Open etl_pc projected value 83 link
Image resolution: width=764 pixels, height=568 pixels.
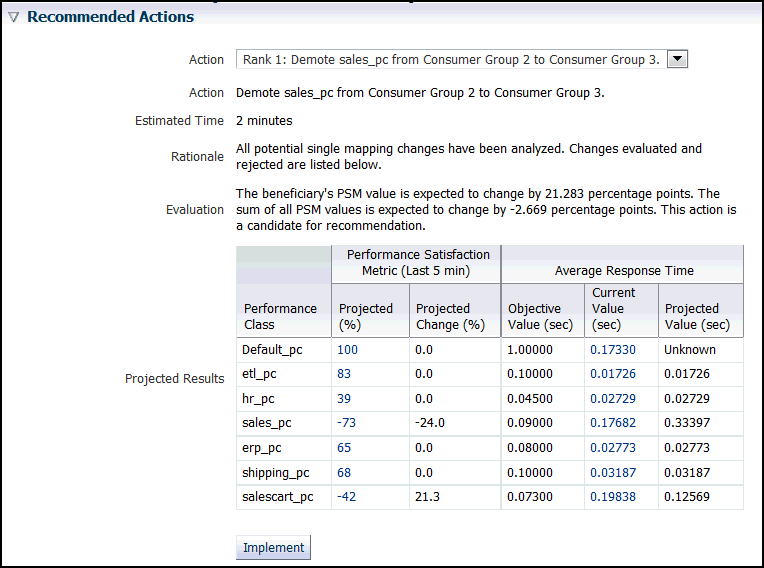344,374
